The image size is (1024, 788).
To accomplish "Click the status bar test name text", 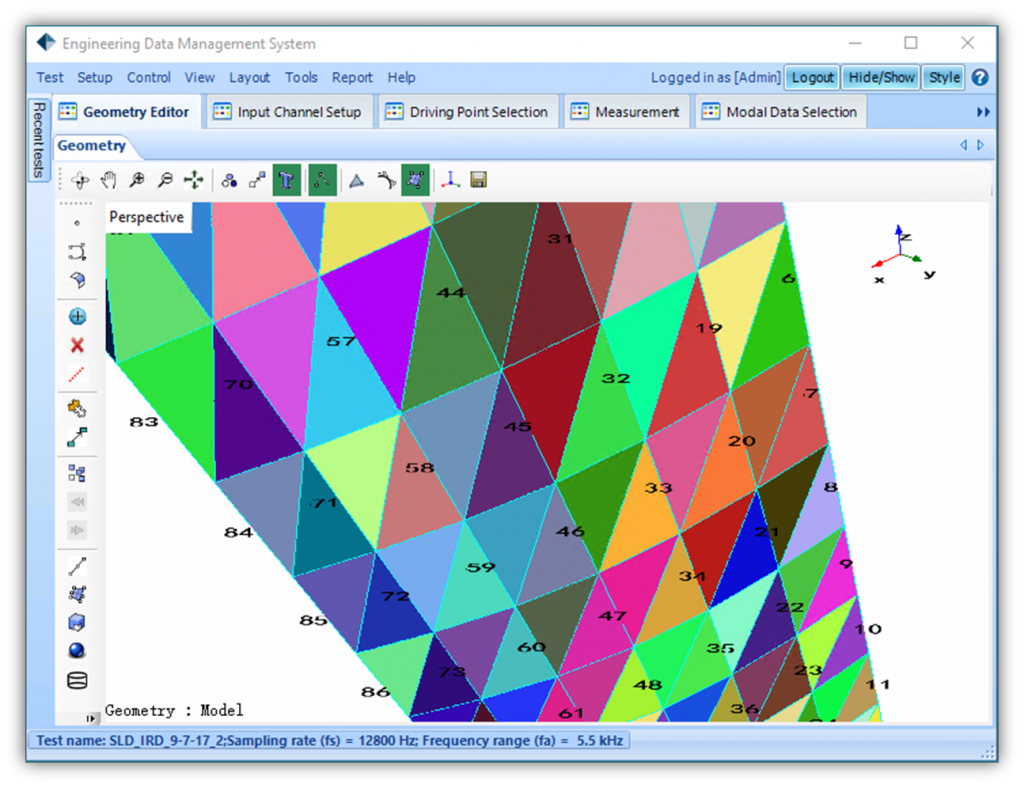I will tap(330, 741).
